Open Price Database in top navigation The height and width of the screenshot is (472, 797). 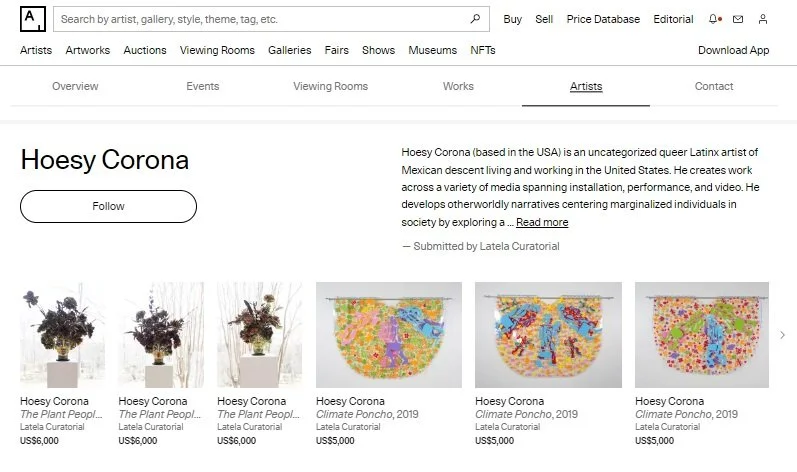603,19
